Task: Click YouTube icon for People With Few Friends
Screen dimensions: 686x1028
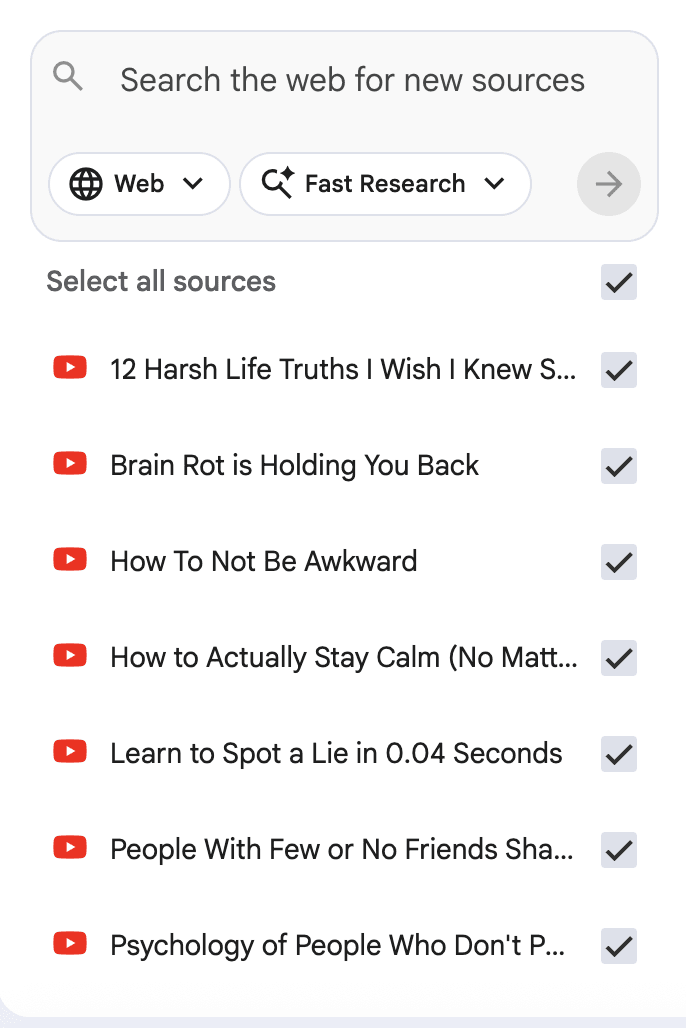Action: click(70, 848)
